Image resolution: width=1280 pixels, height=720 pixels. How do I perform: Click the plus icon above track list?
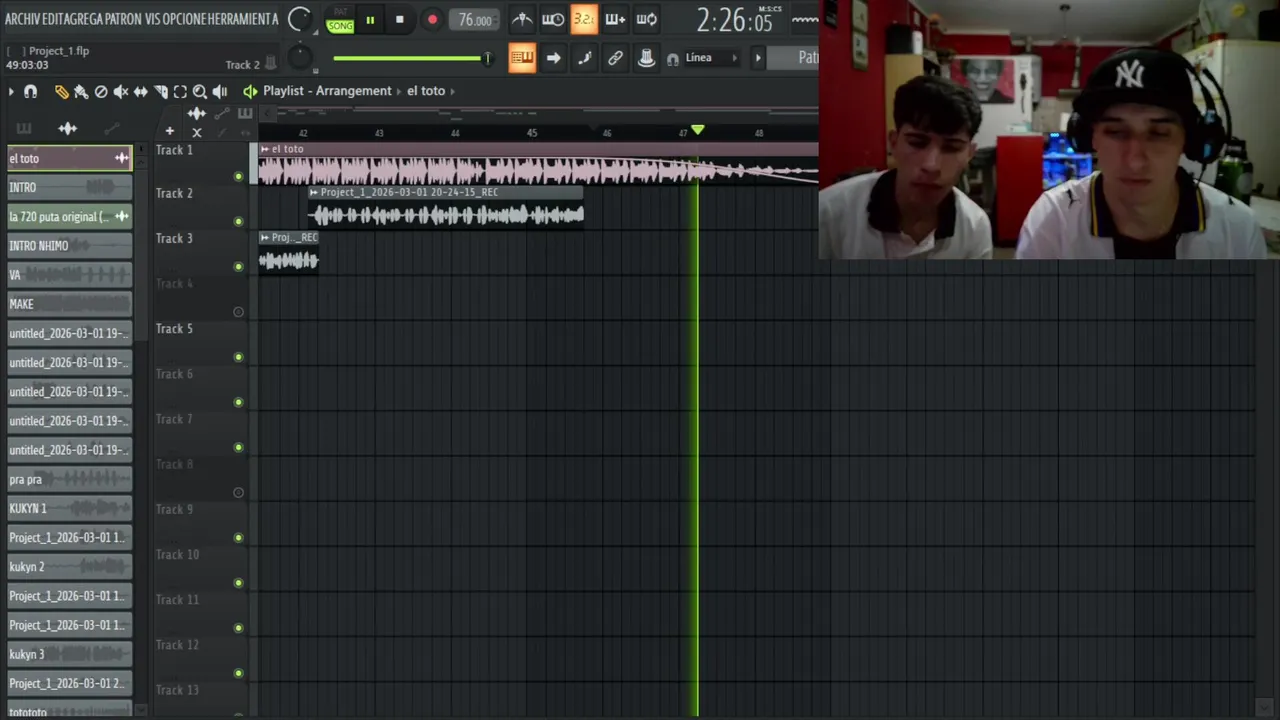(x=169, y=131)
